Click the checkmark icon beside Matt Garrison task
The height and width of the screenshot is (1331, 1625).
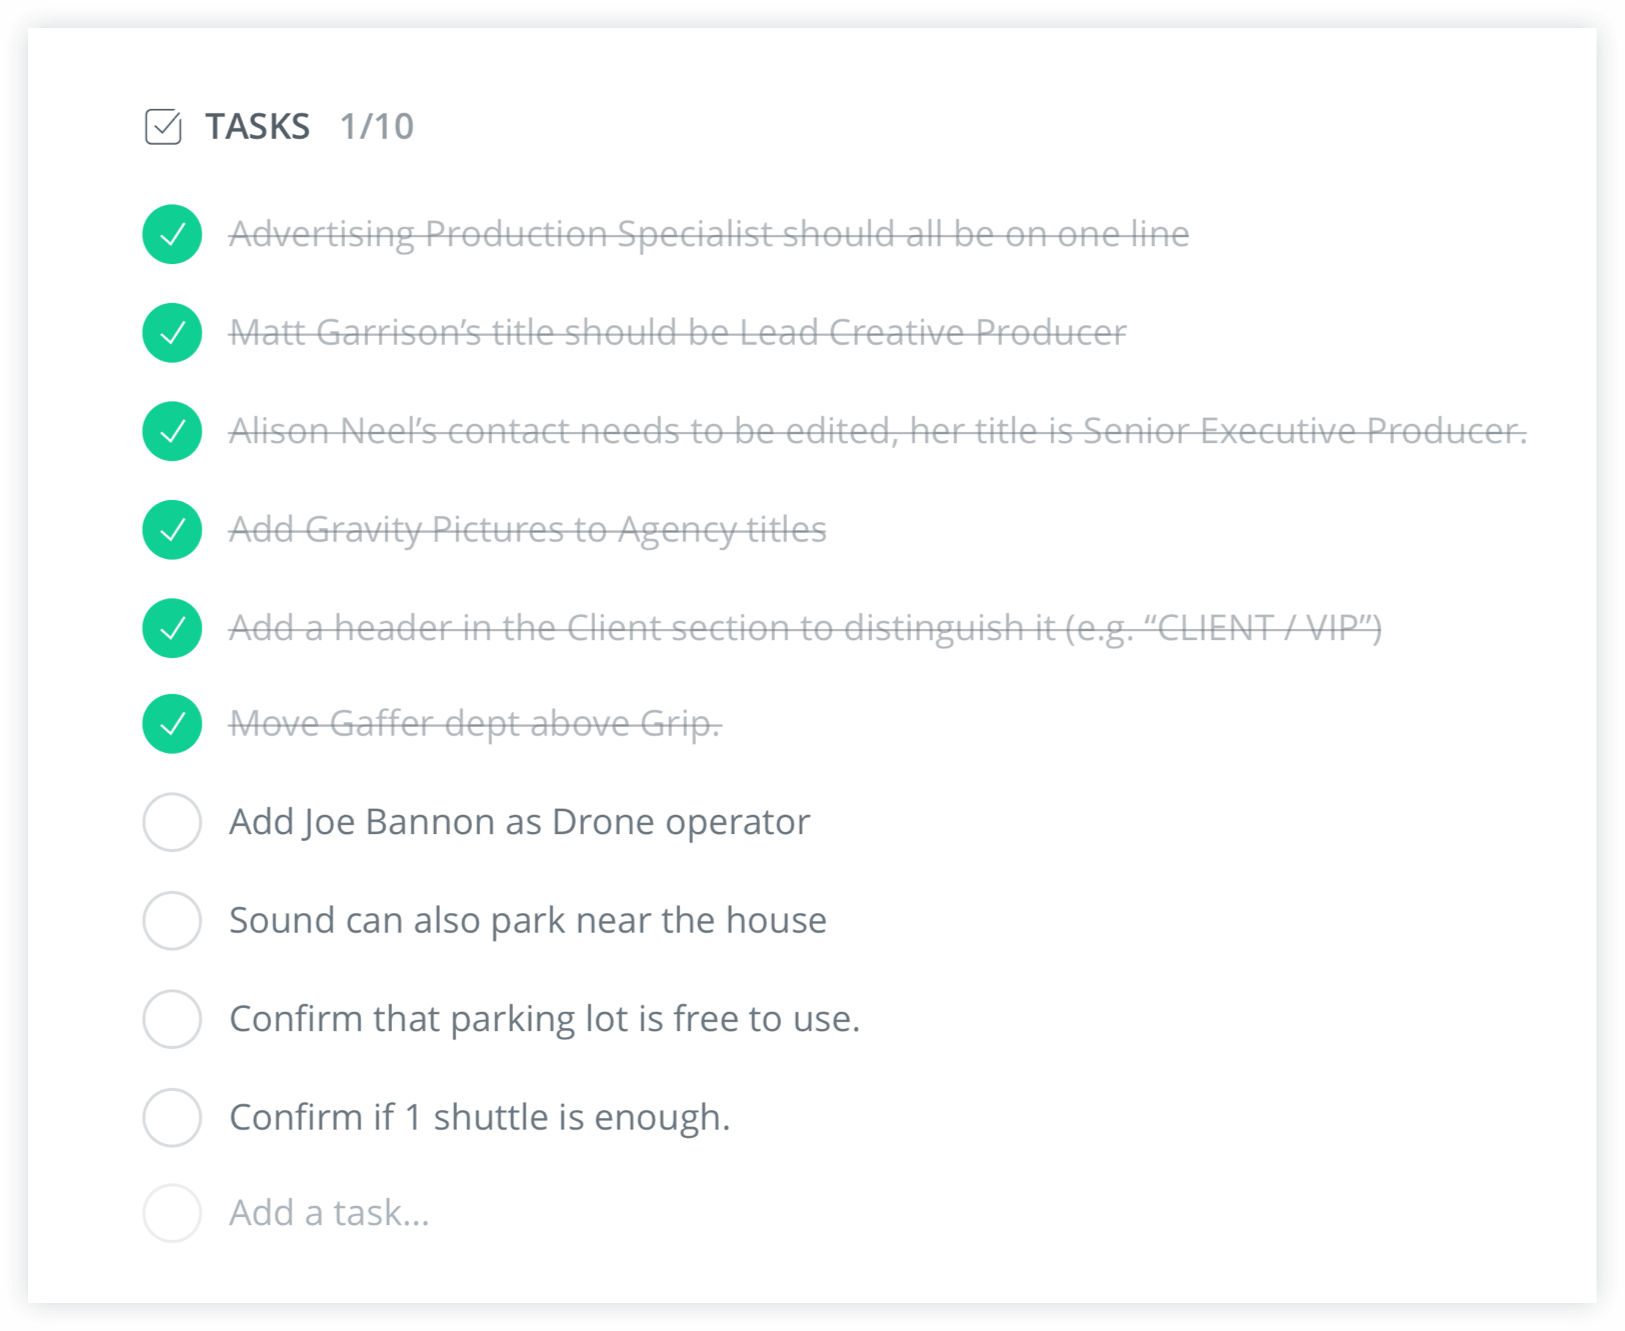click(171, 333)
